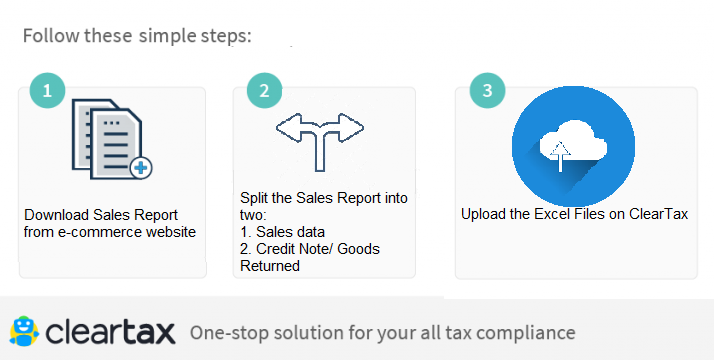
Task: Click the split arrows icon in step 2
Action: [x=320, y=142]
